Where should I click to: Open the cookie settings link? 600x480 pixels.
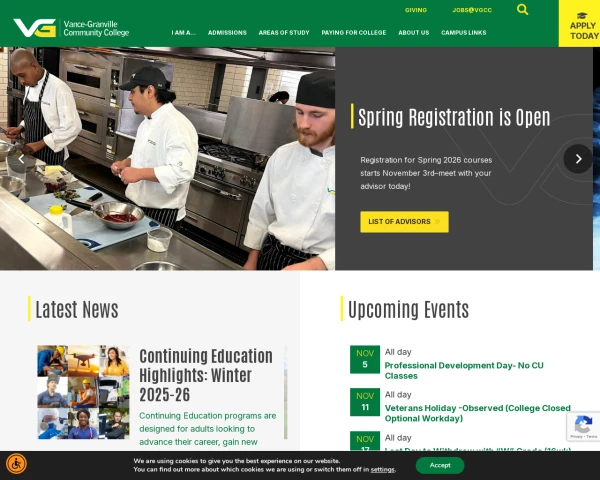pos(382,470)
